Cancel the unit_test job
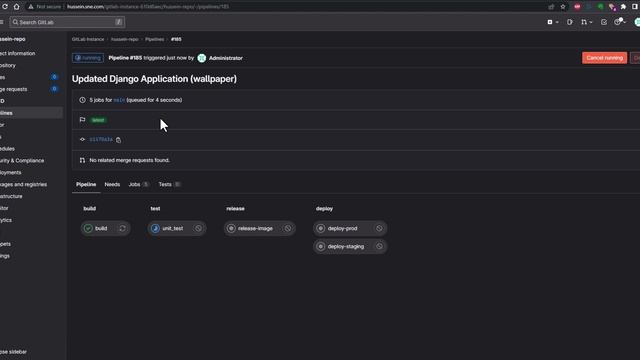Viewport: 640px width, 360px height. pyautogui.click(x=198, y=229)
